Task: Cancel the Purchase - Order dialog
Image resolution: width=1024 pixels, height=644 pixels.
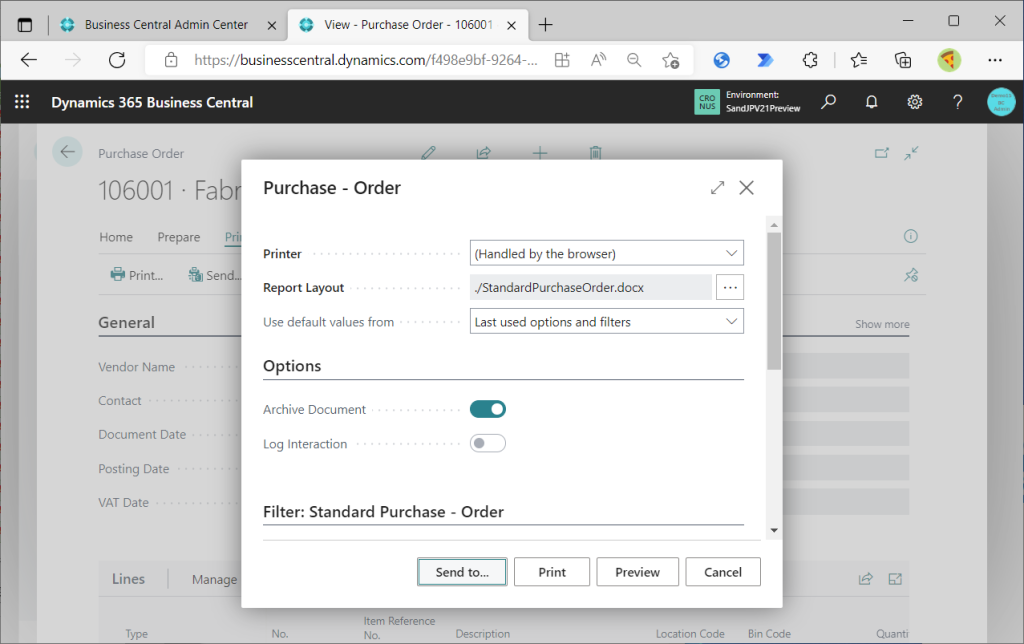Action: 723,572
